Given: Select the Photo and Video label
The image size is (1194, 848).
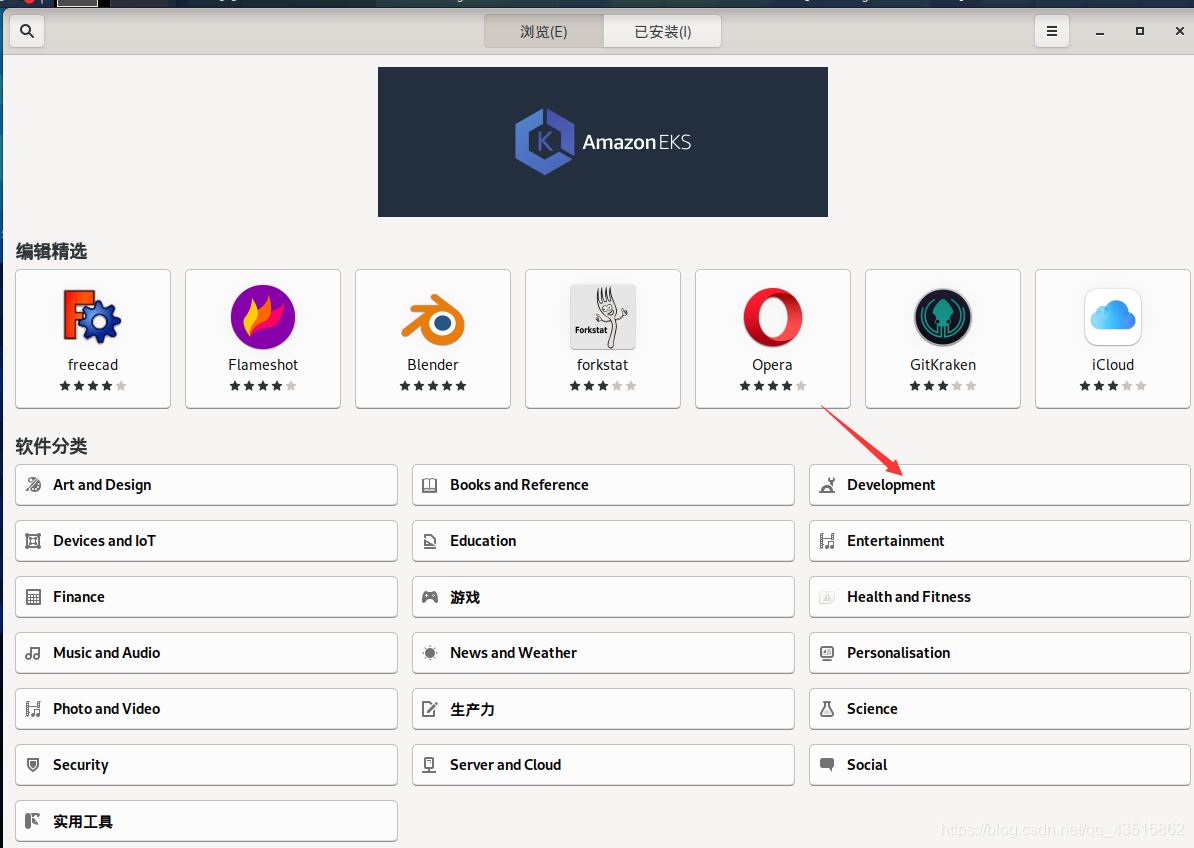Looking at the screenshot, I should click(x=107, y=709).
